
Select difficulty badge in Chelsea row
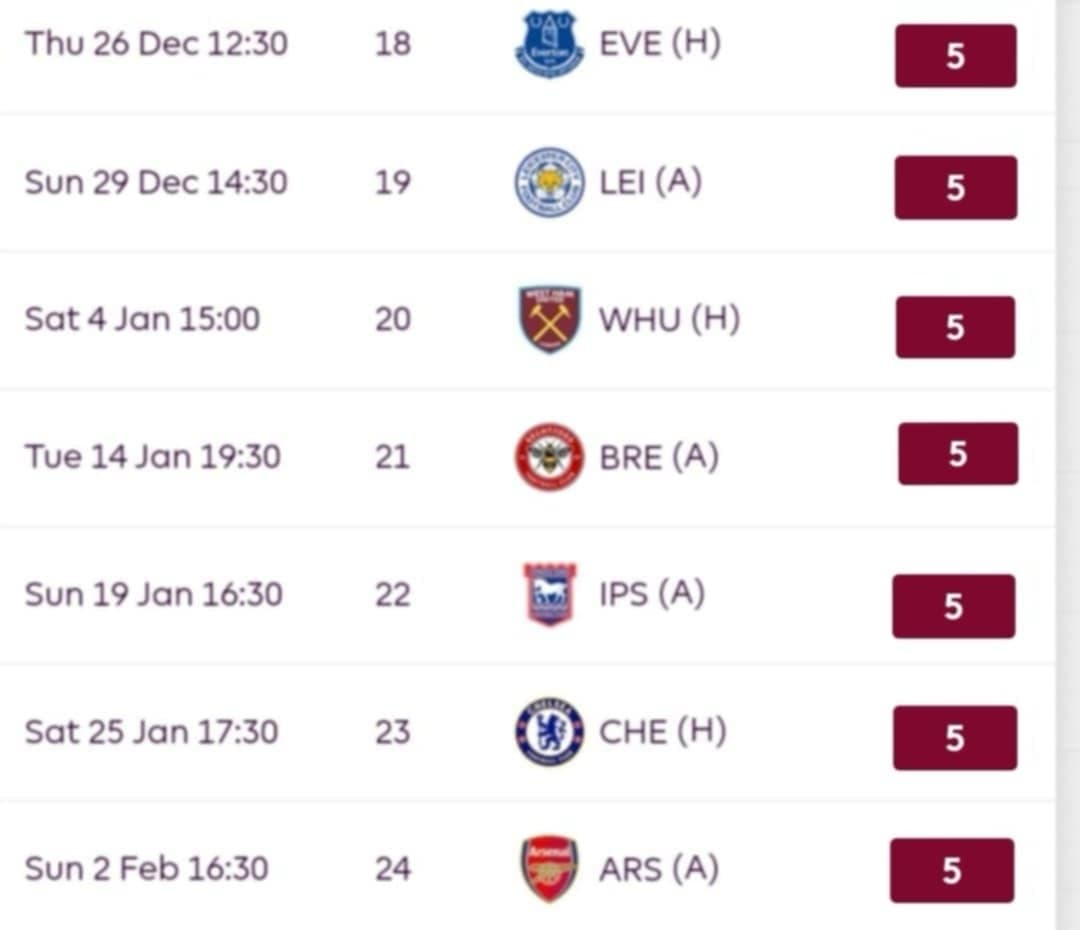click(954, 738)
